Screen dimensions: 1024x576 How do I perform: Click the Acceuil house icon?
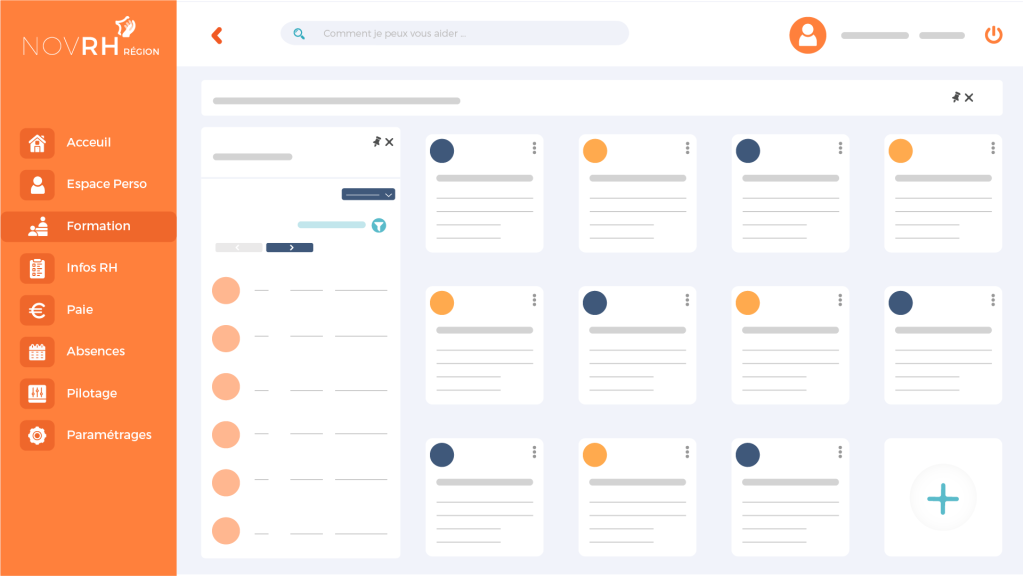pos(37,143)
